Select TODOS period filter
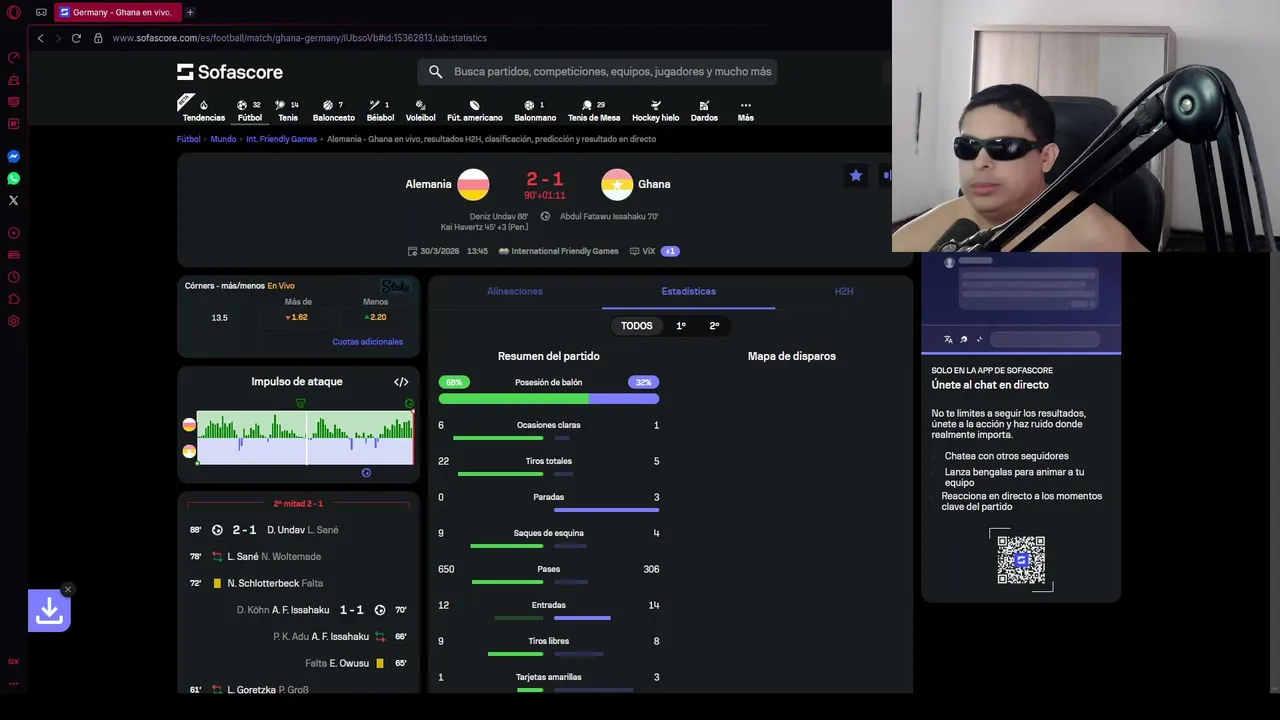This screenshot has height=720, width=1280. tap(636, 326)
